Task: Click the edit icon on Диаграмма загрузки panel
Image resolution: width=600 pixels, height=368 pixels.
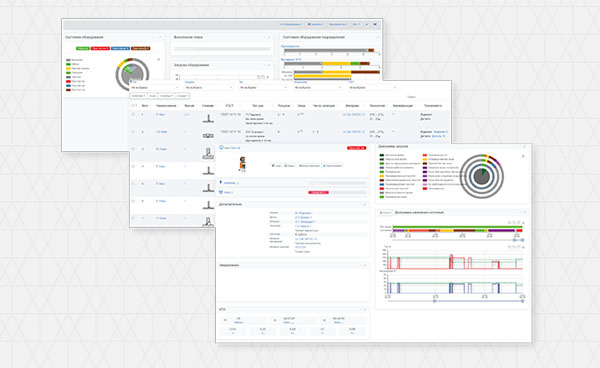Action: pos(524,147)
